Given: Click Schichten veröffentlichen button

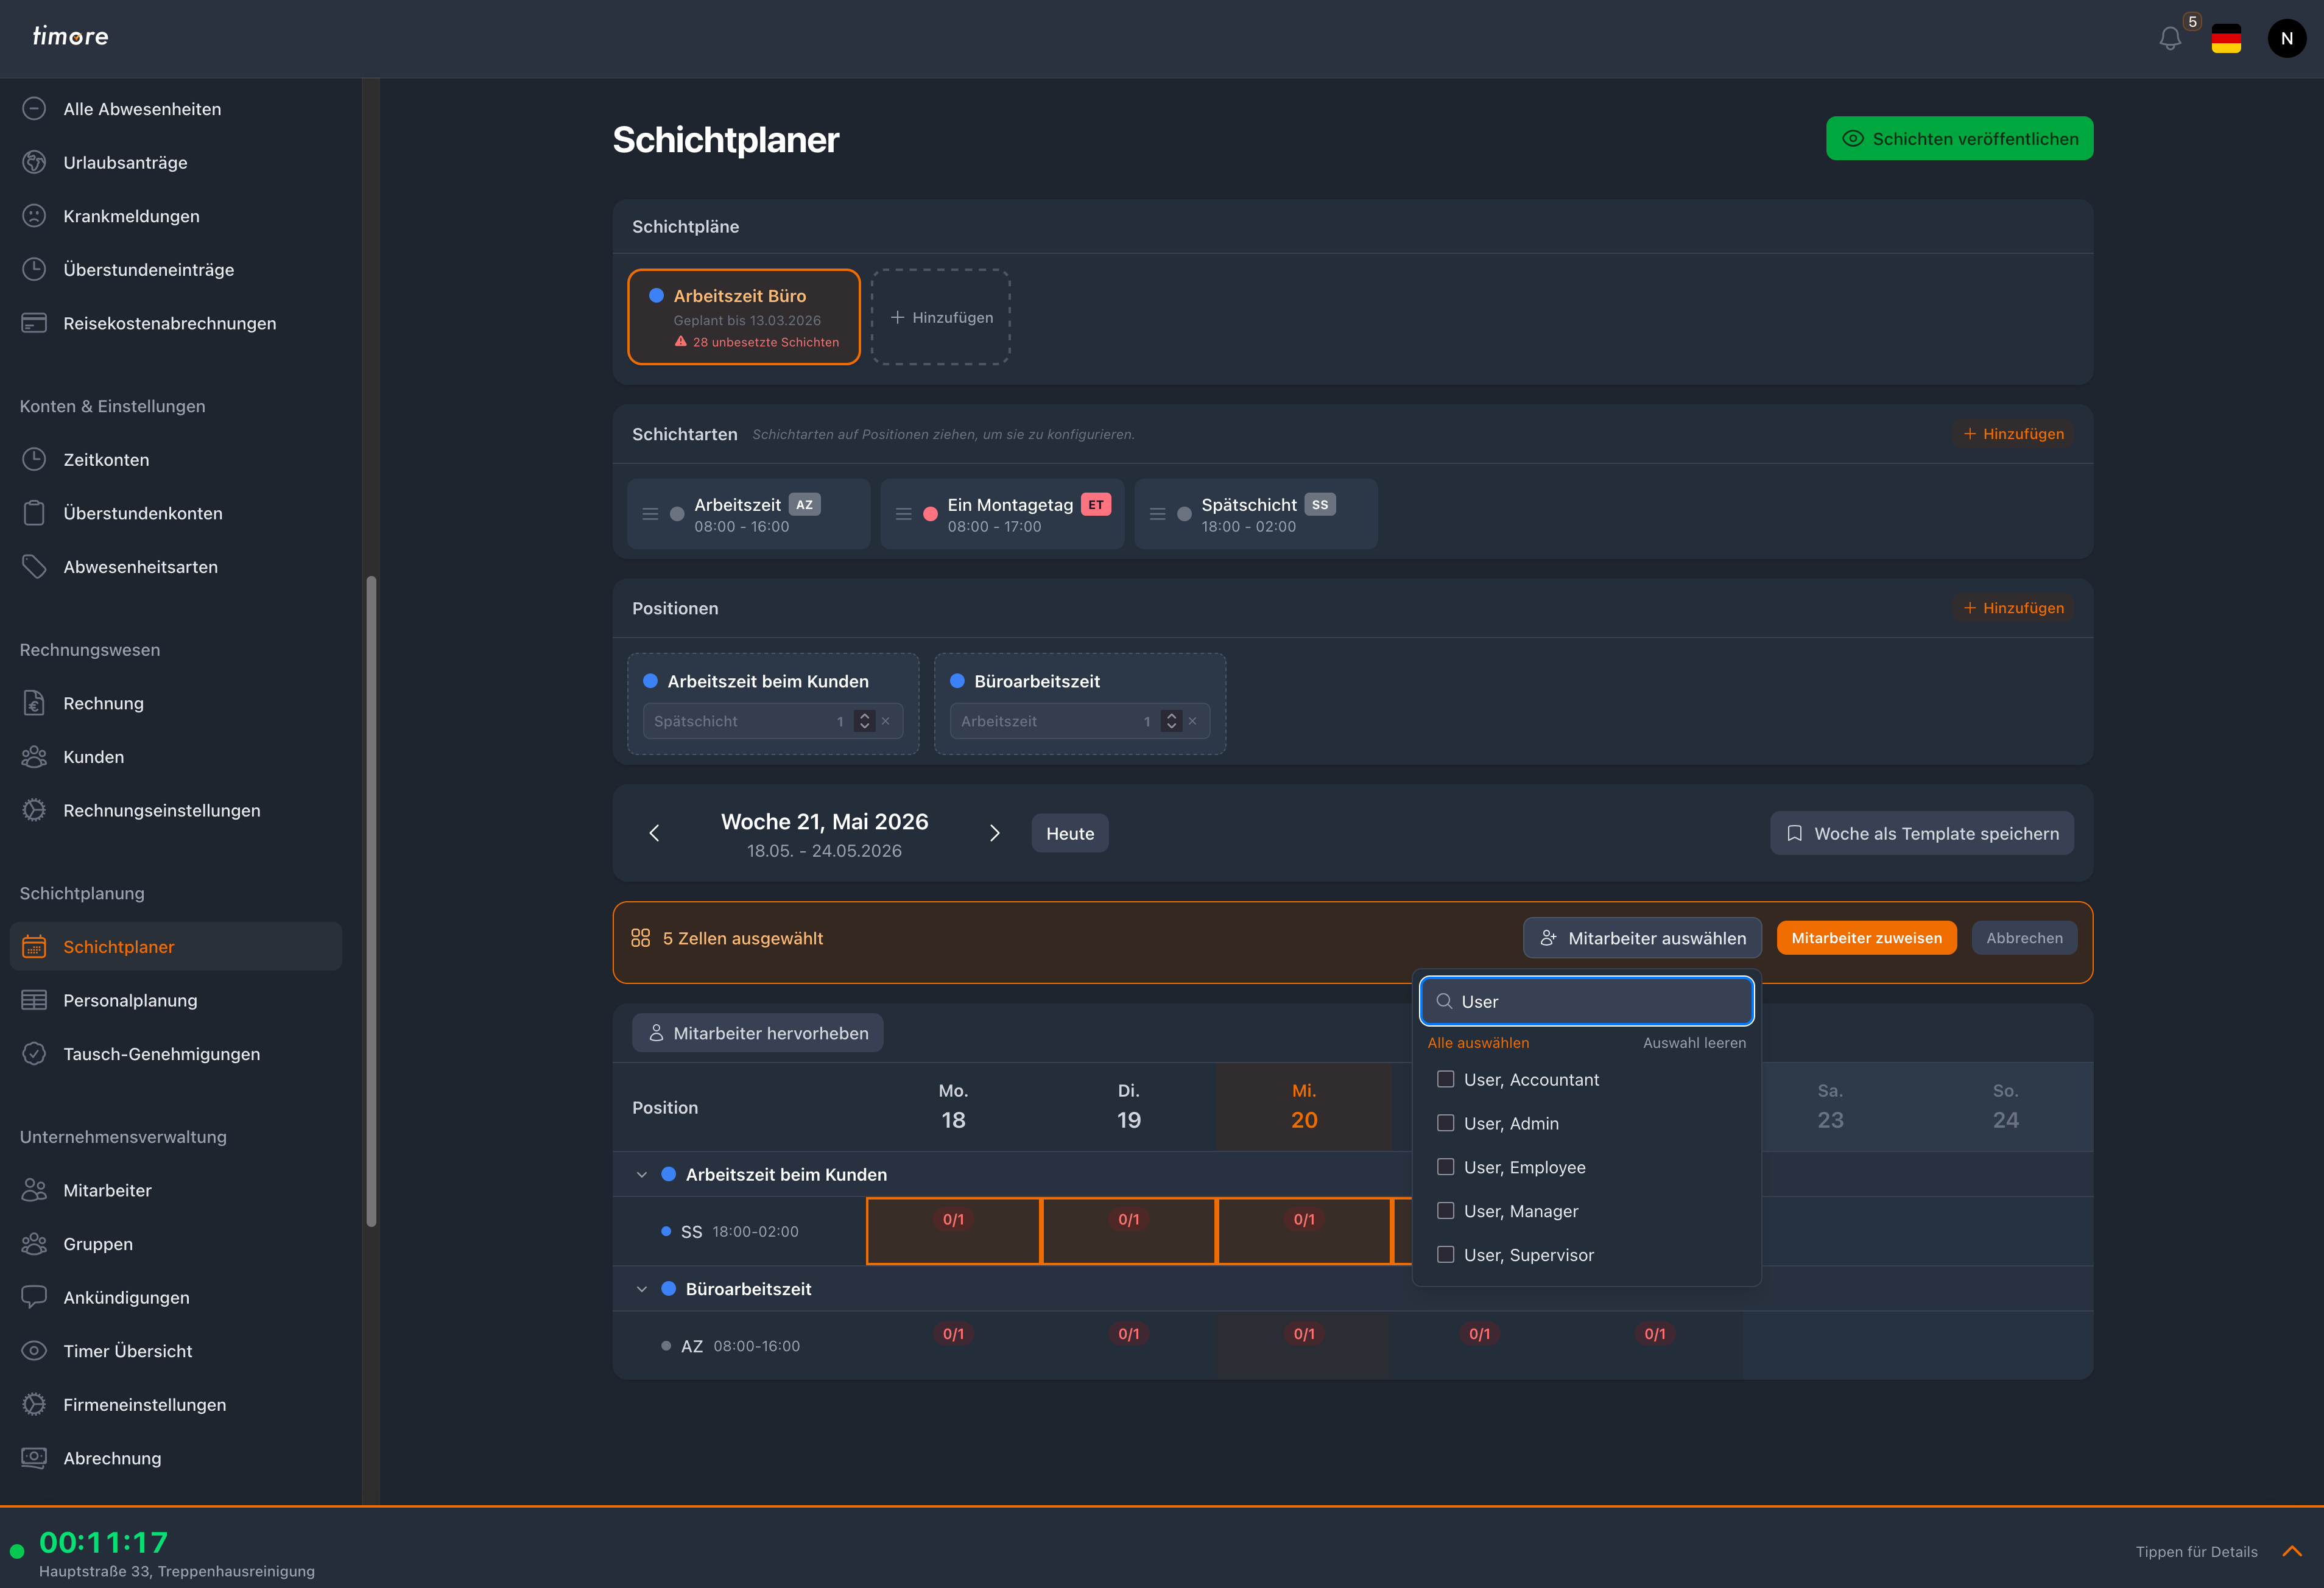Looking at the screenshot, I should pyautogui.click(x=1959, y=138).
